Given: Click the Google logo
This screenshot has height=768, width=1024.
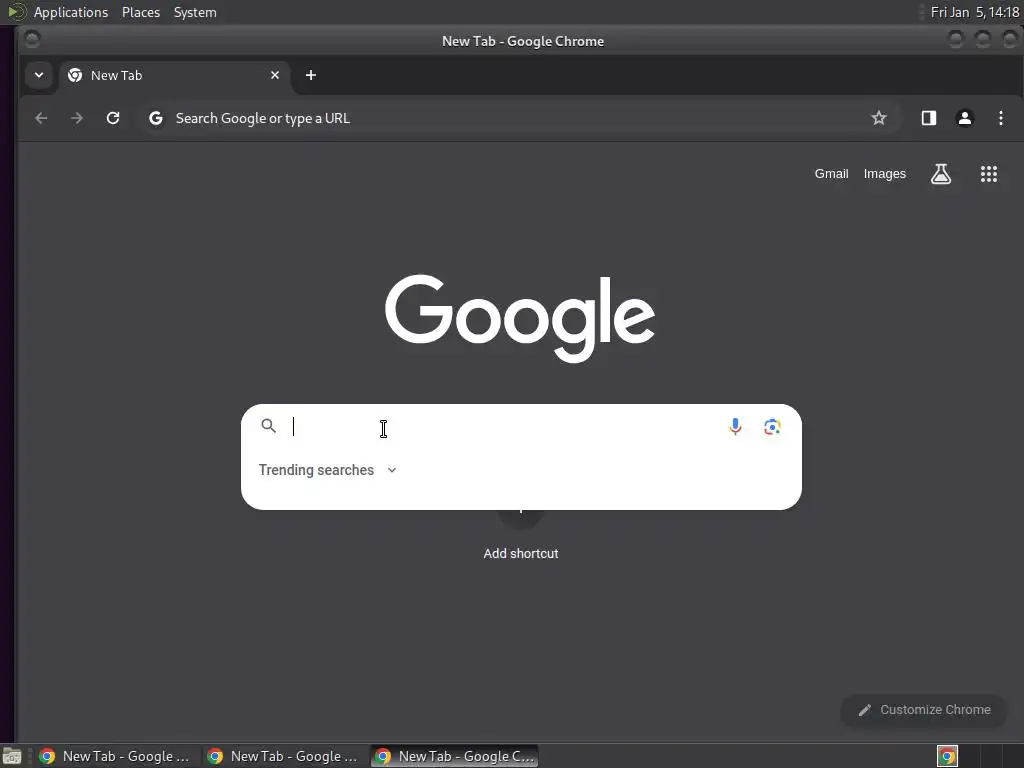Looking at the screenshot, I should pyautogui.click(x=520, y=318).
